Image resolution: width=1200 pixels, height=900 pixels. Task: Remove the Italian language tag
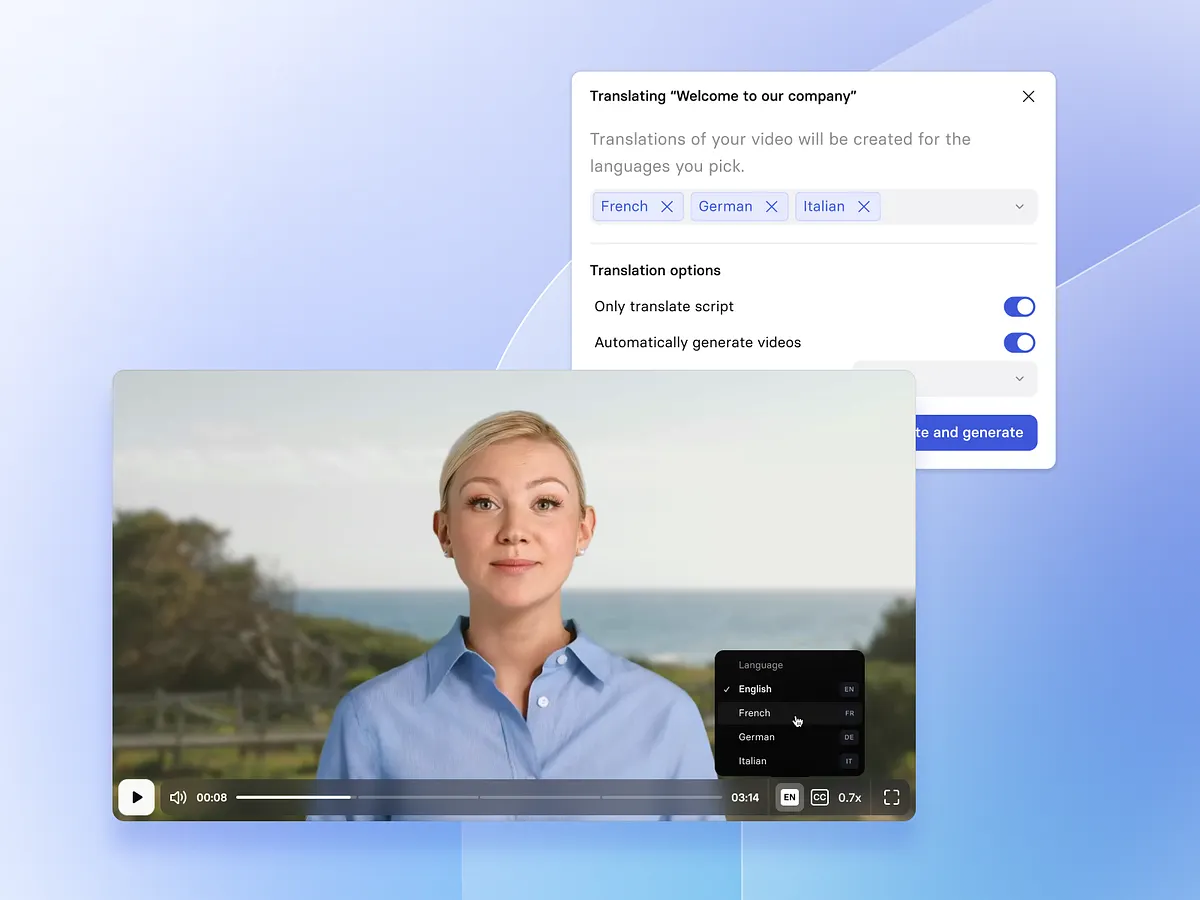coord(864,206)
